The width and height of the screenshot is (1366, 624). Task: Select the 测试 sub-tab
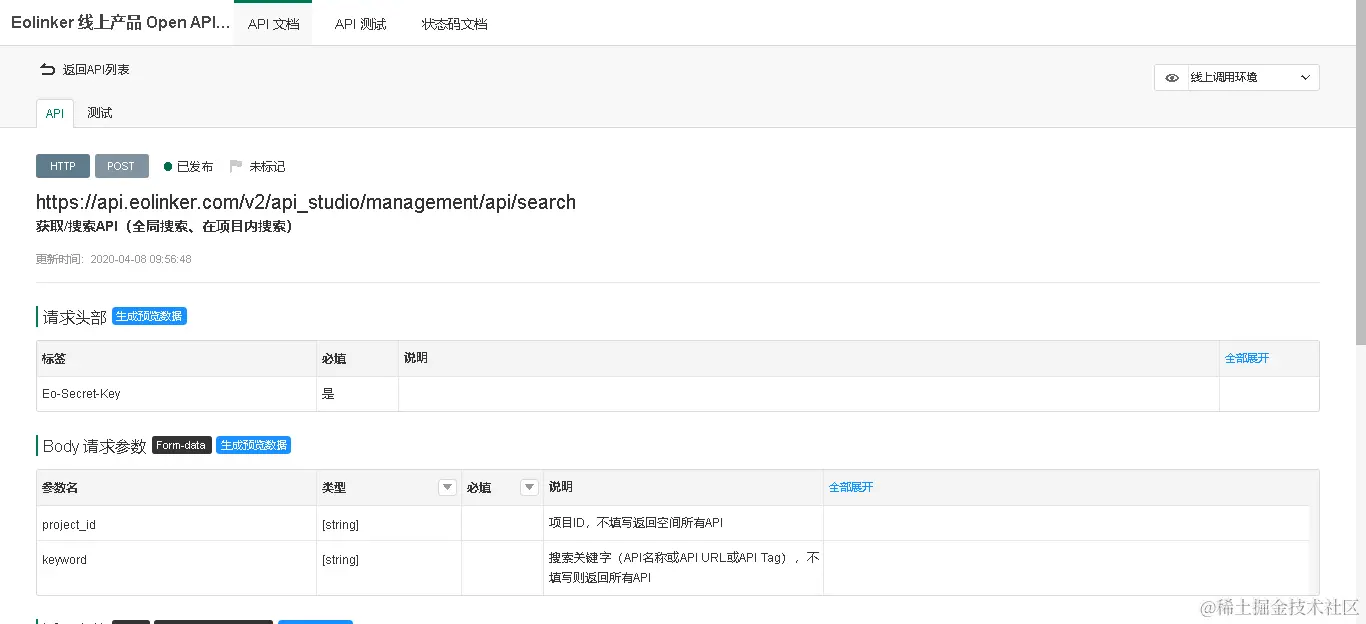[x=100, y=113]
